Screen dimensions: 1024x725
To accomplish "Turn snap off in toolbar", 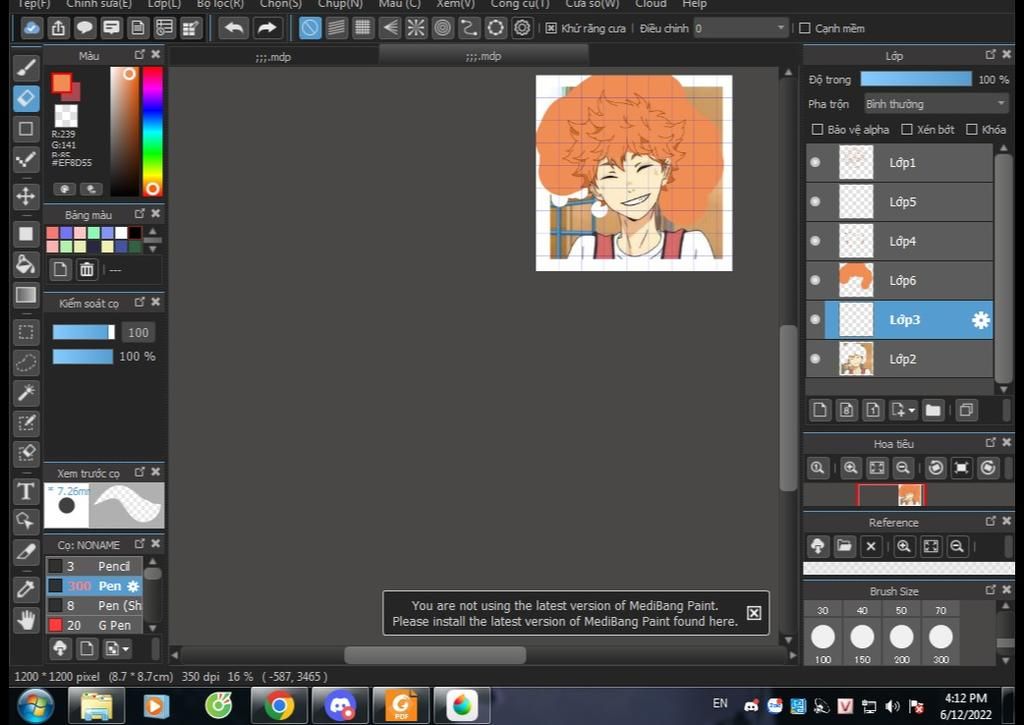I will [x=310, y=28].
